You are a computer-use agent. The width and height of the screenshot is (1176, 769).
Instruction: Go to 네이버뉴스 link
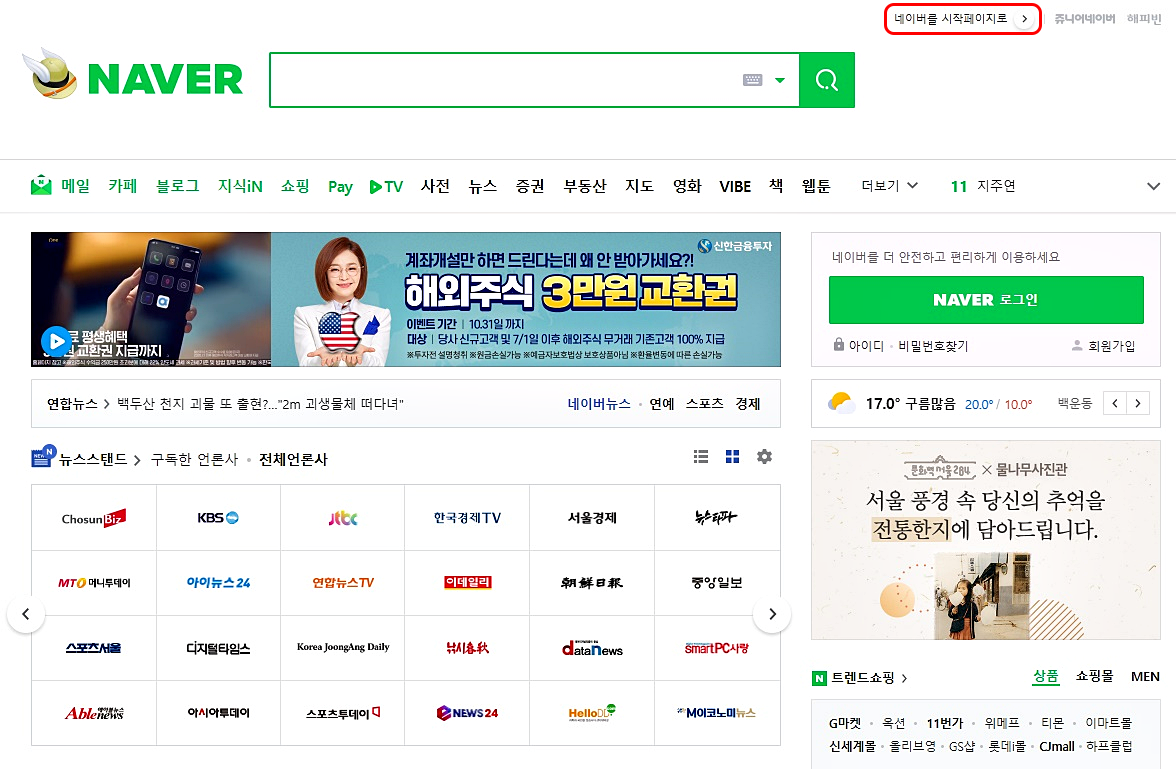click(598, 404)
